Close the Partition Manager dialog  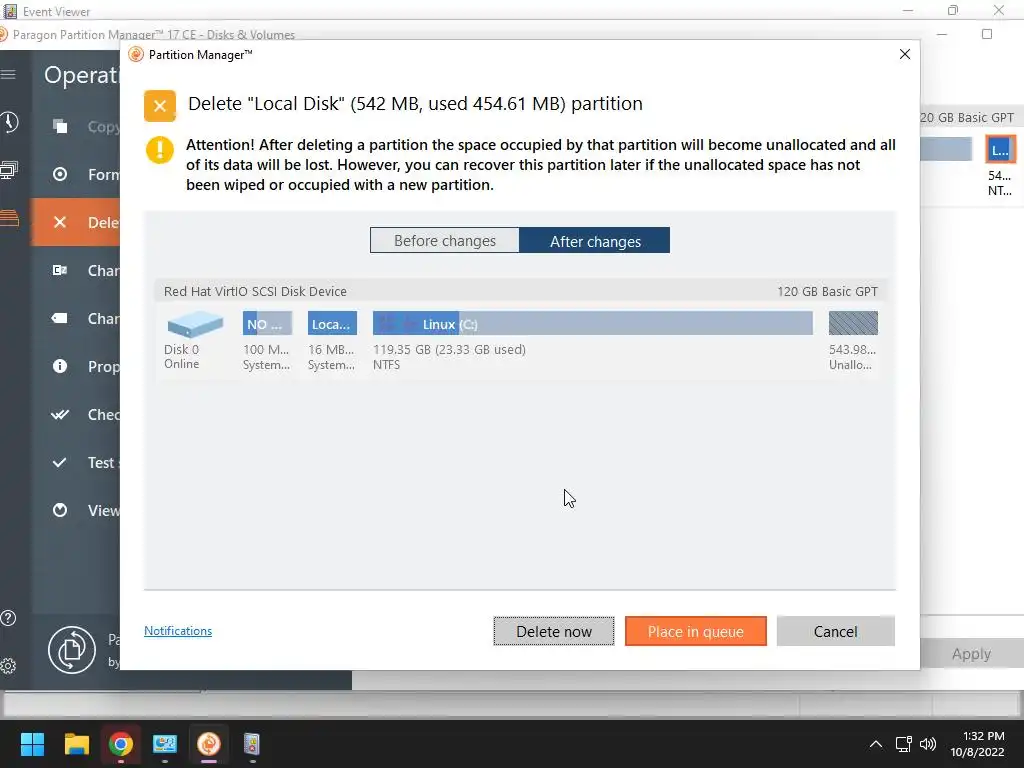(904, 54)
